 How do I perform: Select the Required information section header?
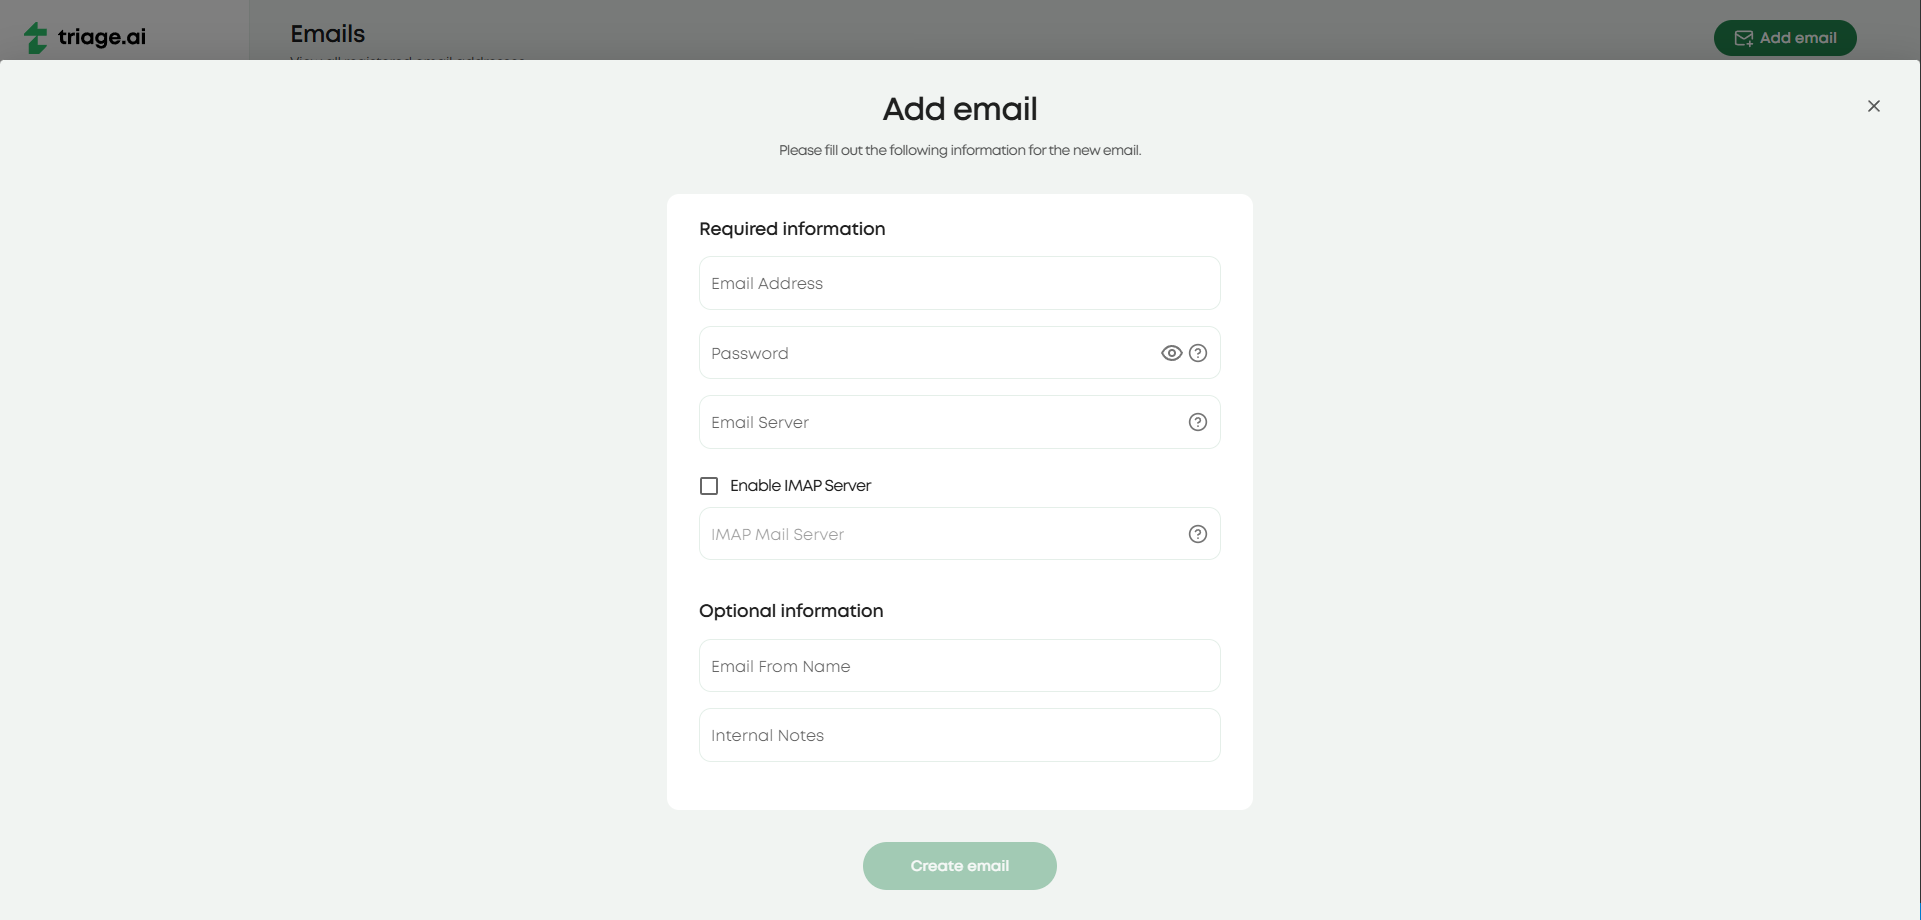click(791, 229)
